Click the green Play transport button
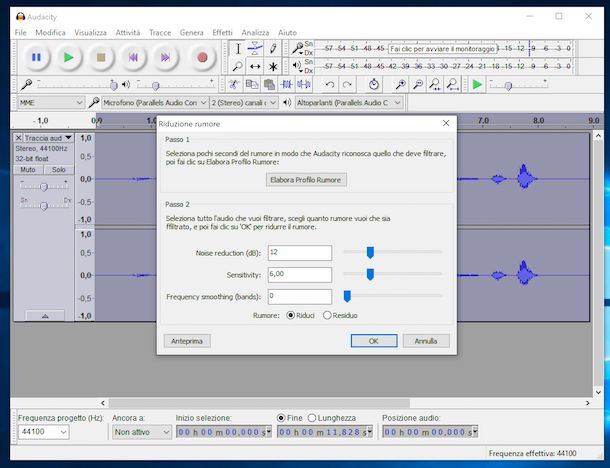Viewport: 610px width, 468px height. (x=69, y=57)
